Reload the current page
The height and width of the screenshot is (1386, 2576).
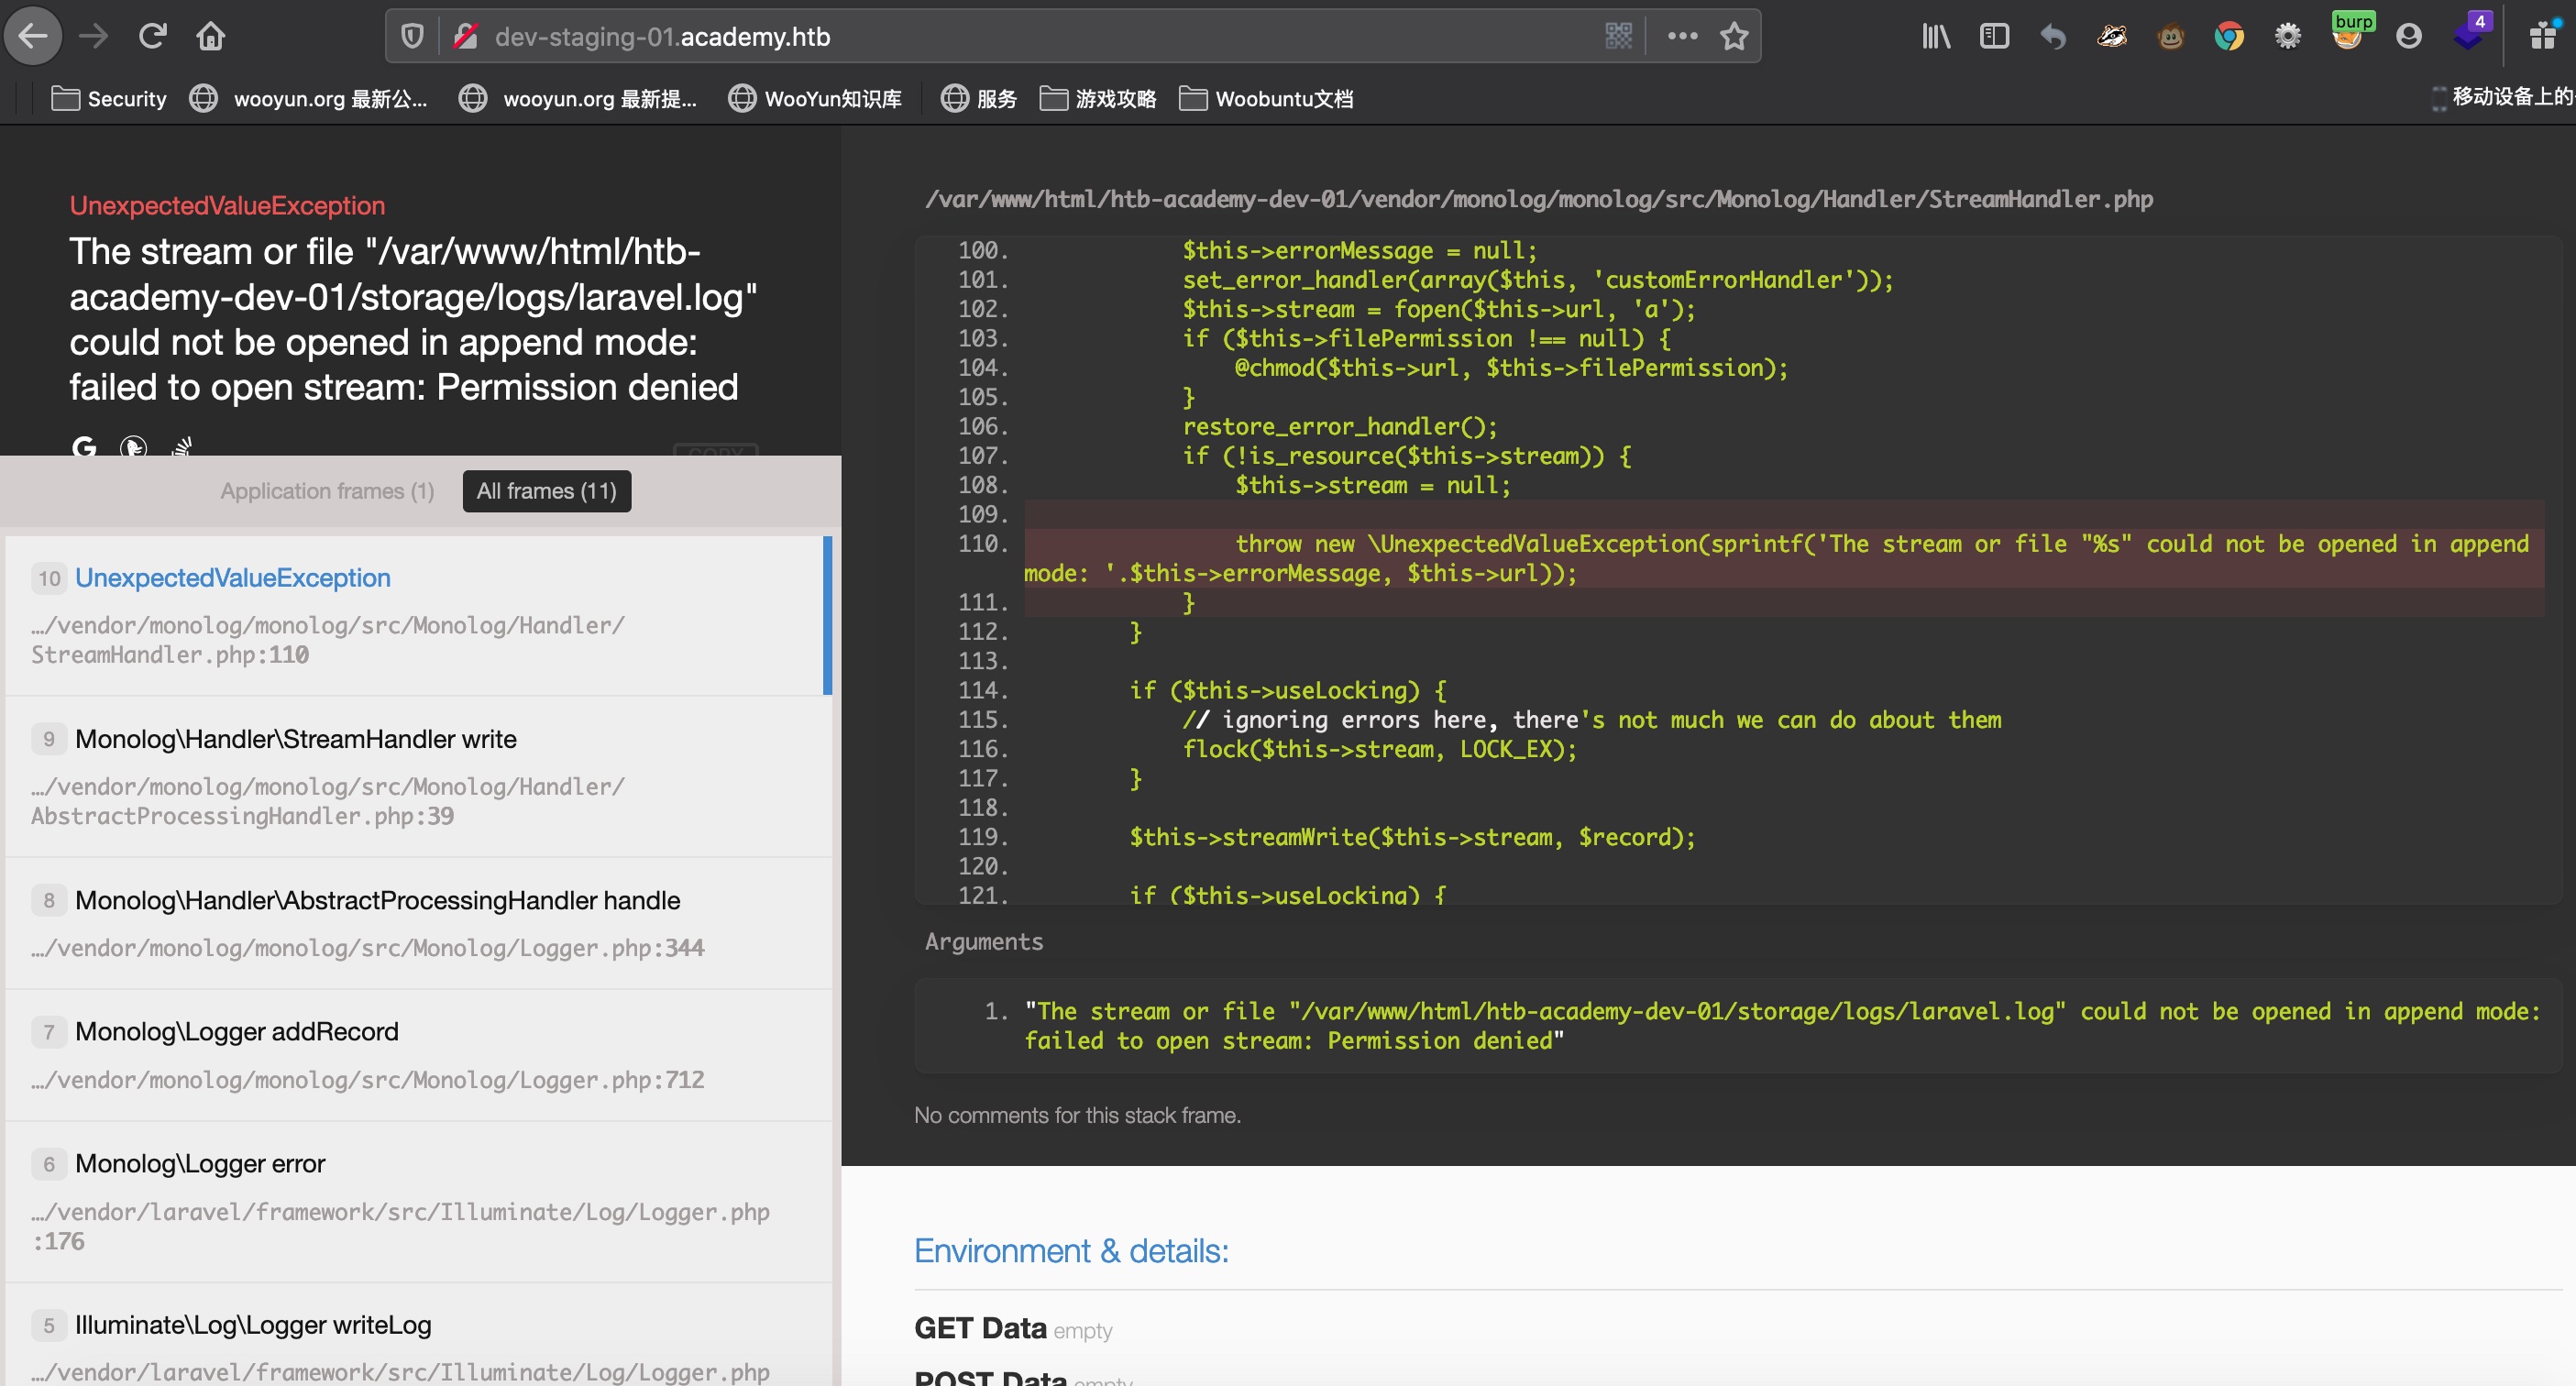(x=152, y=37)
